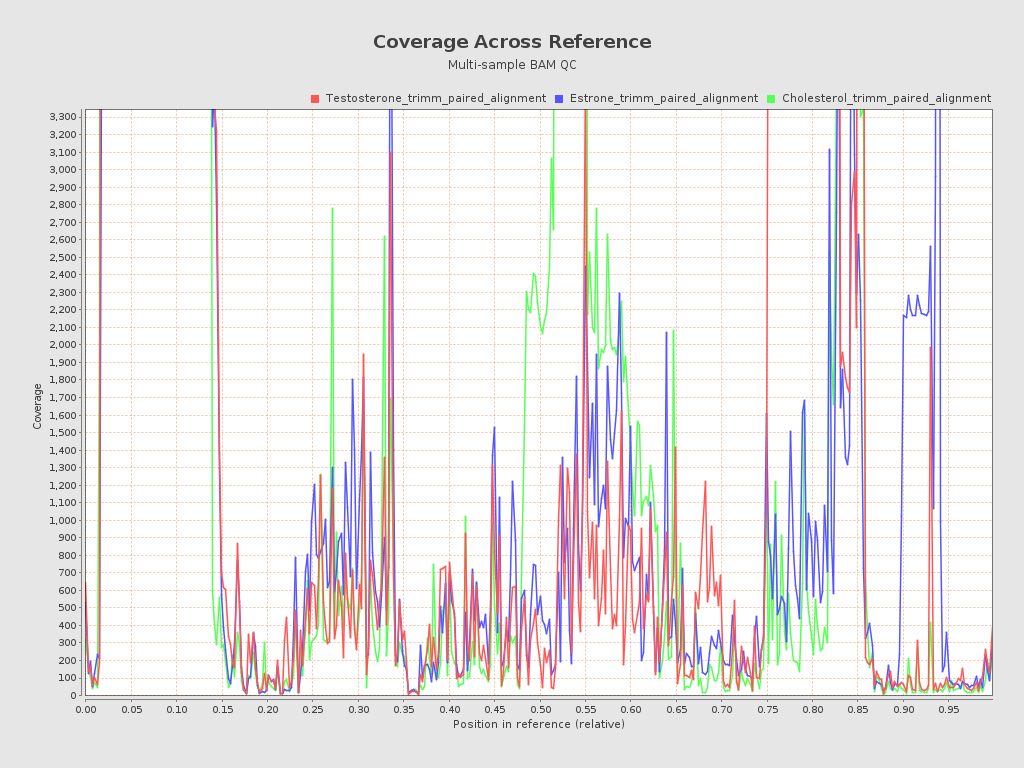Click the 1,500 y-axis tick label
Image resolution: width=1024 pixels, height=768 pixels.
pyautogui.click(x=63, y=432)
